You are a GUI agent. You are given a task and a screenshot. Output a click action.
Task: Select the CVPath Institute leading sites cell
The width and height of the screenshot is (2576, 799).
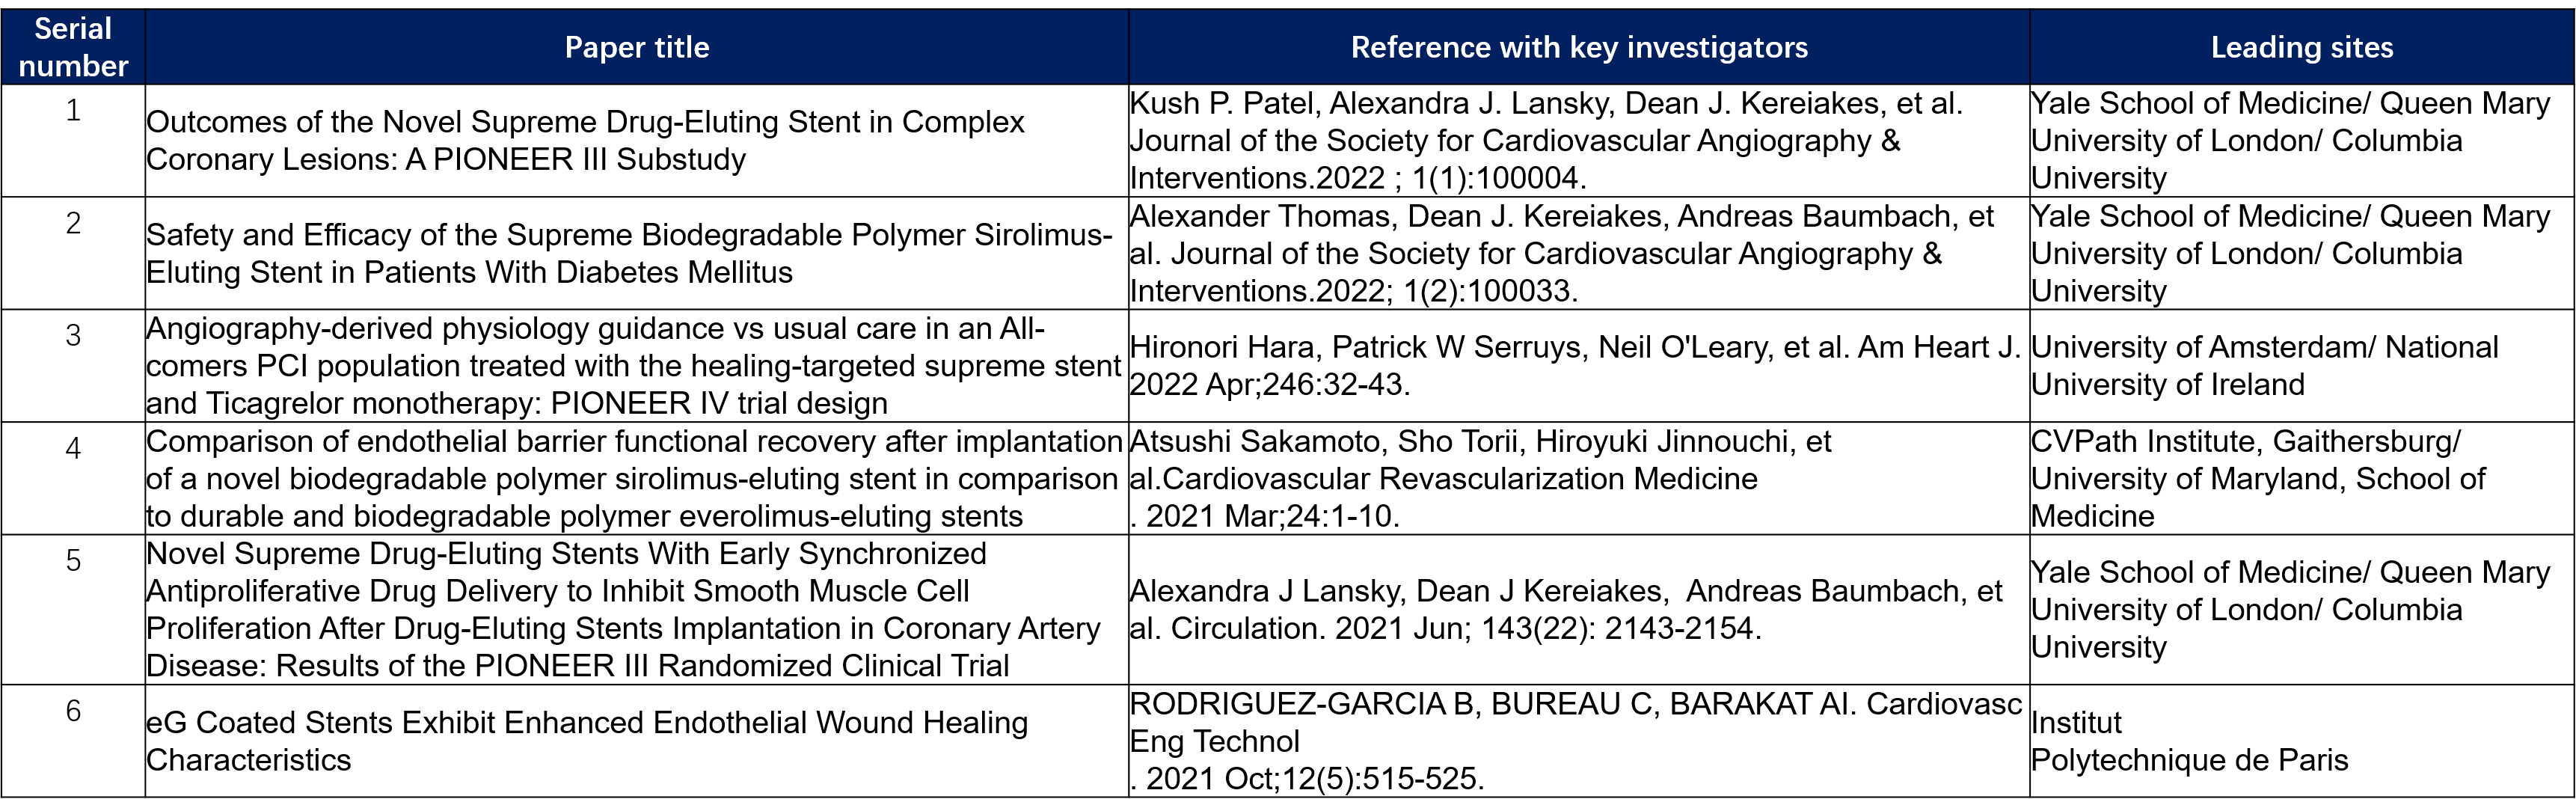click(2257, 479)
